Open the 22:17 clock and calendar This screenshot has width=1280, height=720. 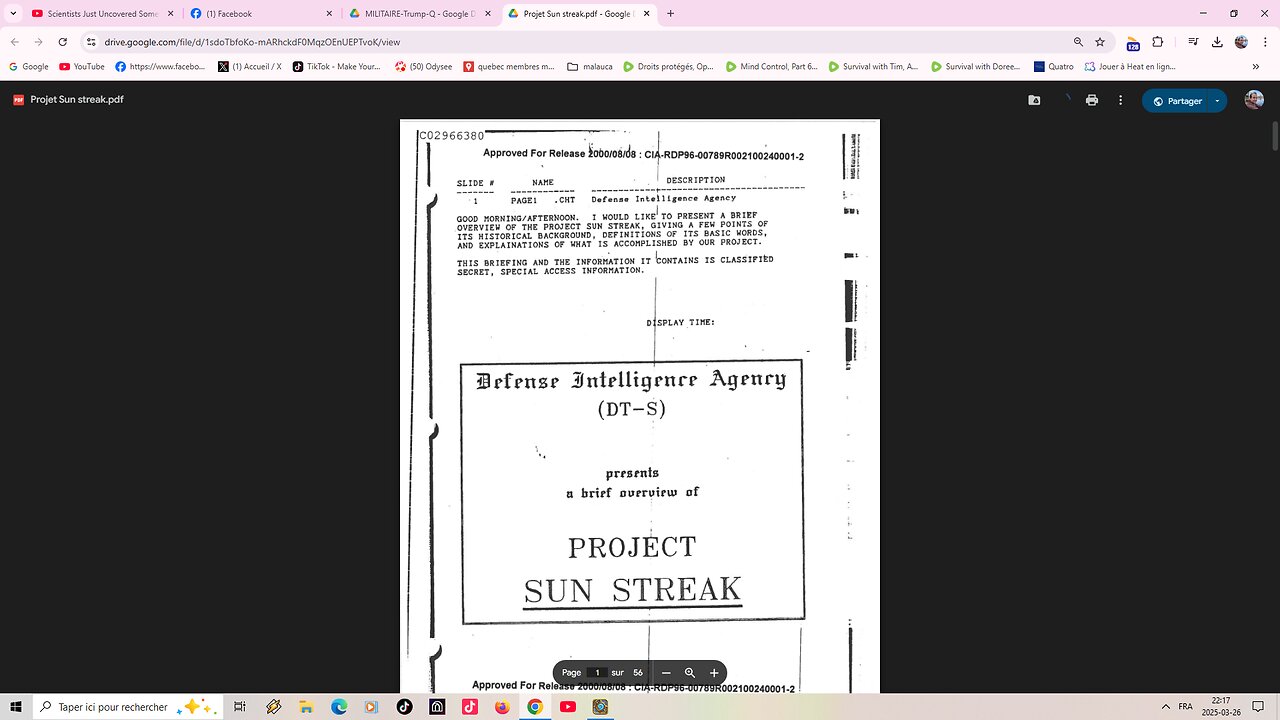[1220, 706]
